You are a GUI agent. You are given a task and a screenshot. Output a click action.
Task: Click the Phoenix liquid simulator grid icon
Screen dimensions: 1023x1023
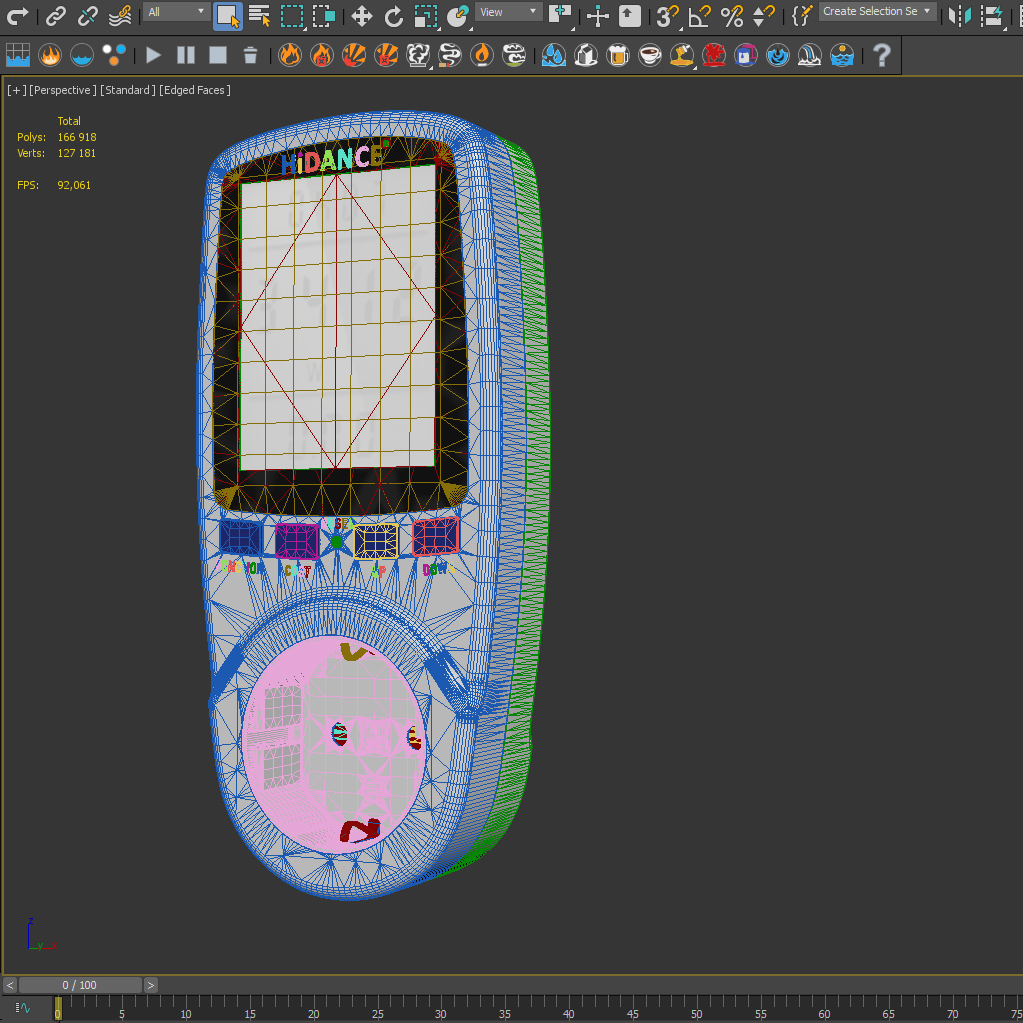click(18, 55)
